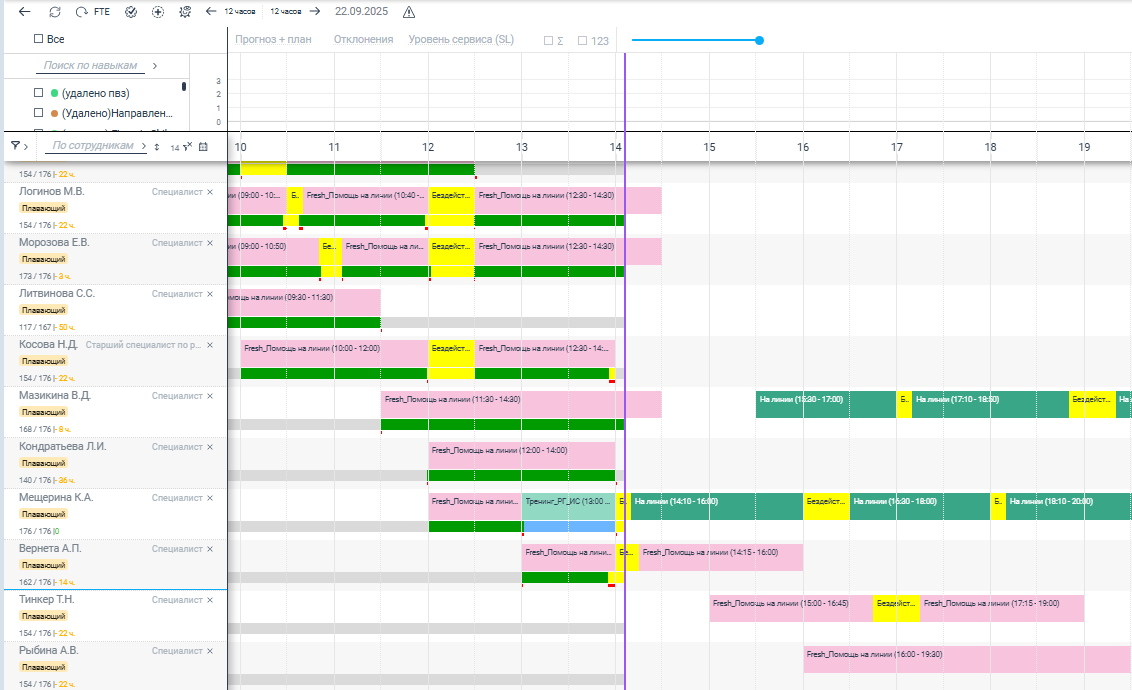This screenshot has height=690, width=1132.
Task: Focus the 'Поиск по навыкам' search field
Action: (90, 66)
